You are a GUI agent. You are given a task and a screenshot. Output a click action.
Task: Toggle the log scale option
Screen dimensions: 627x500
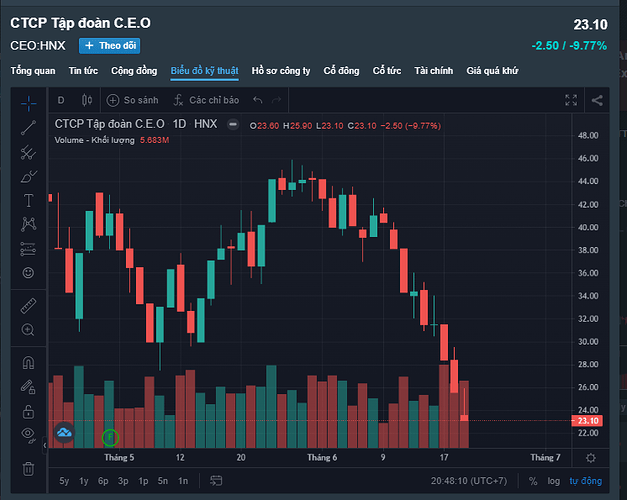click(555, 481)
